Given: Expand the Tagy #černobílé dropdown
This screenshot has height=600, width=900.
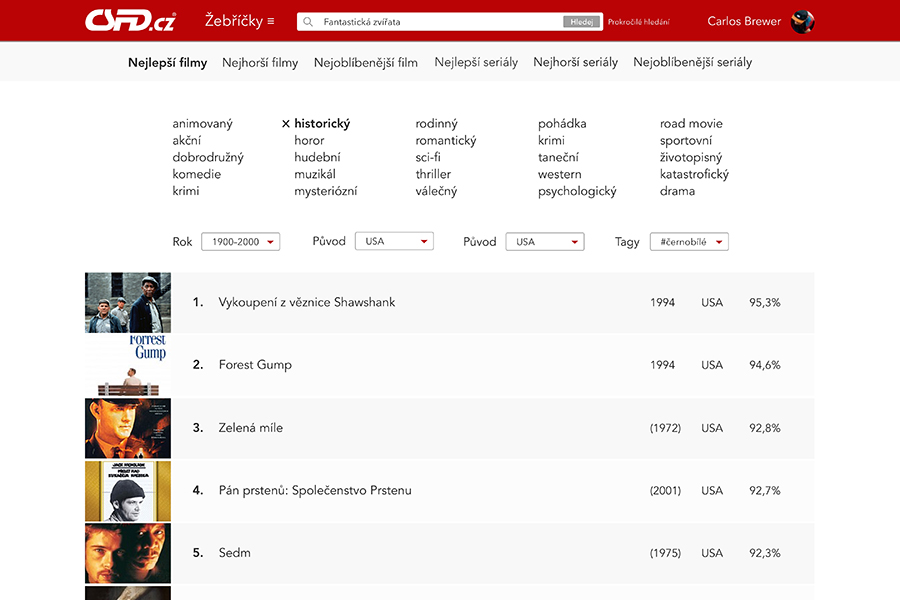Looking at the screenshot, I should (x=688, y=242).
